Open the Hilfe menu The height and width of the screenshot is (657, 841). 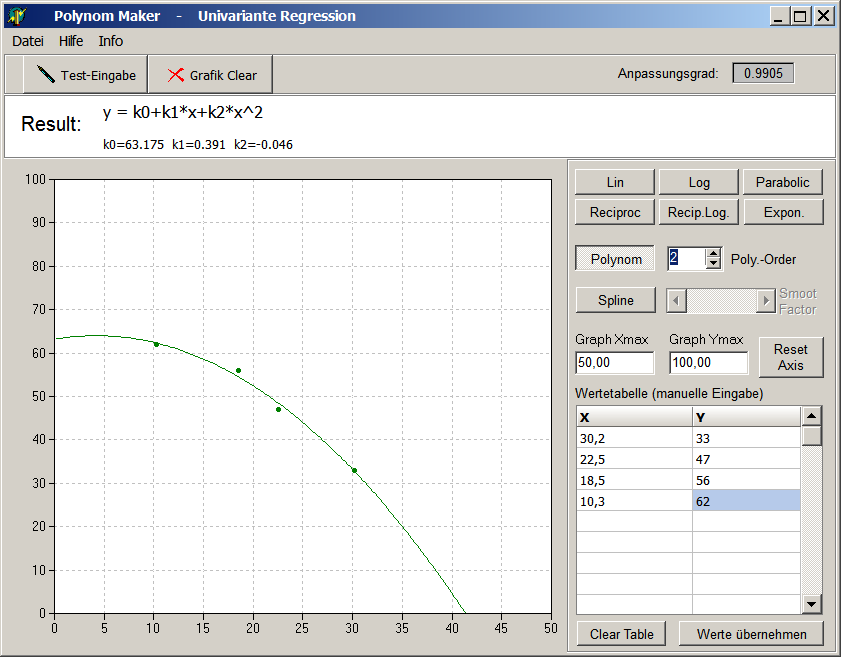(x=71, y=41)
